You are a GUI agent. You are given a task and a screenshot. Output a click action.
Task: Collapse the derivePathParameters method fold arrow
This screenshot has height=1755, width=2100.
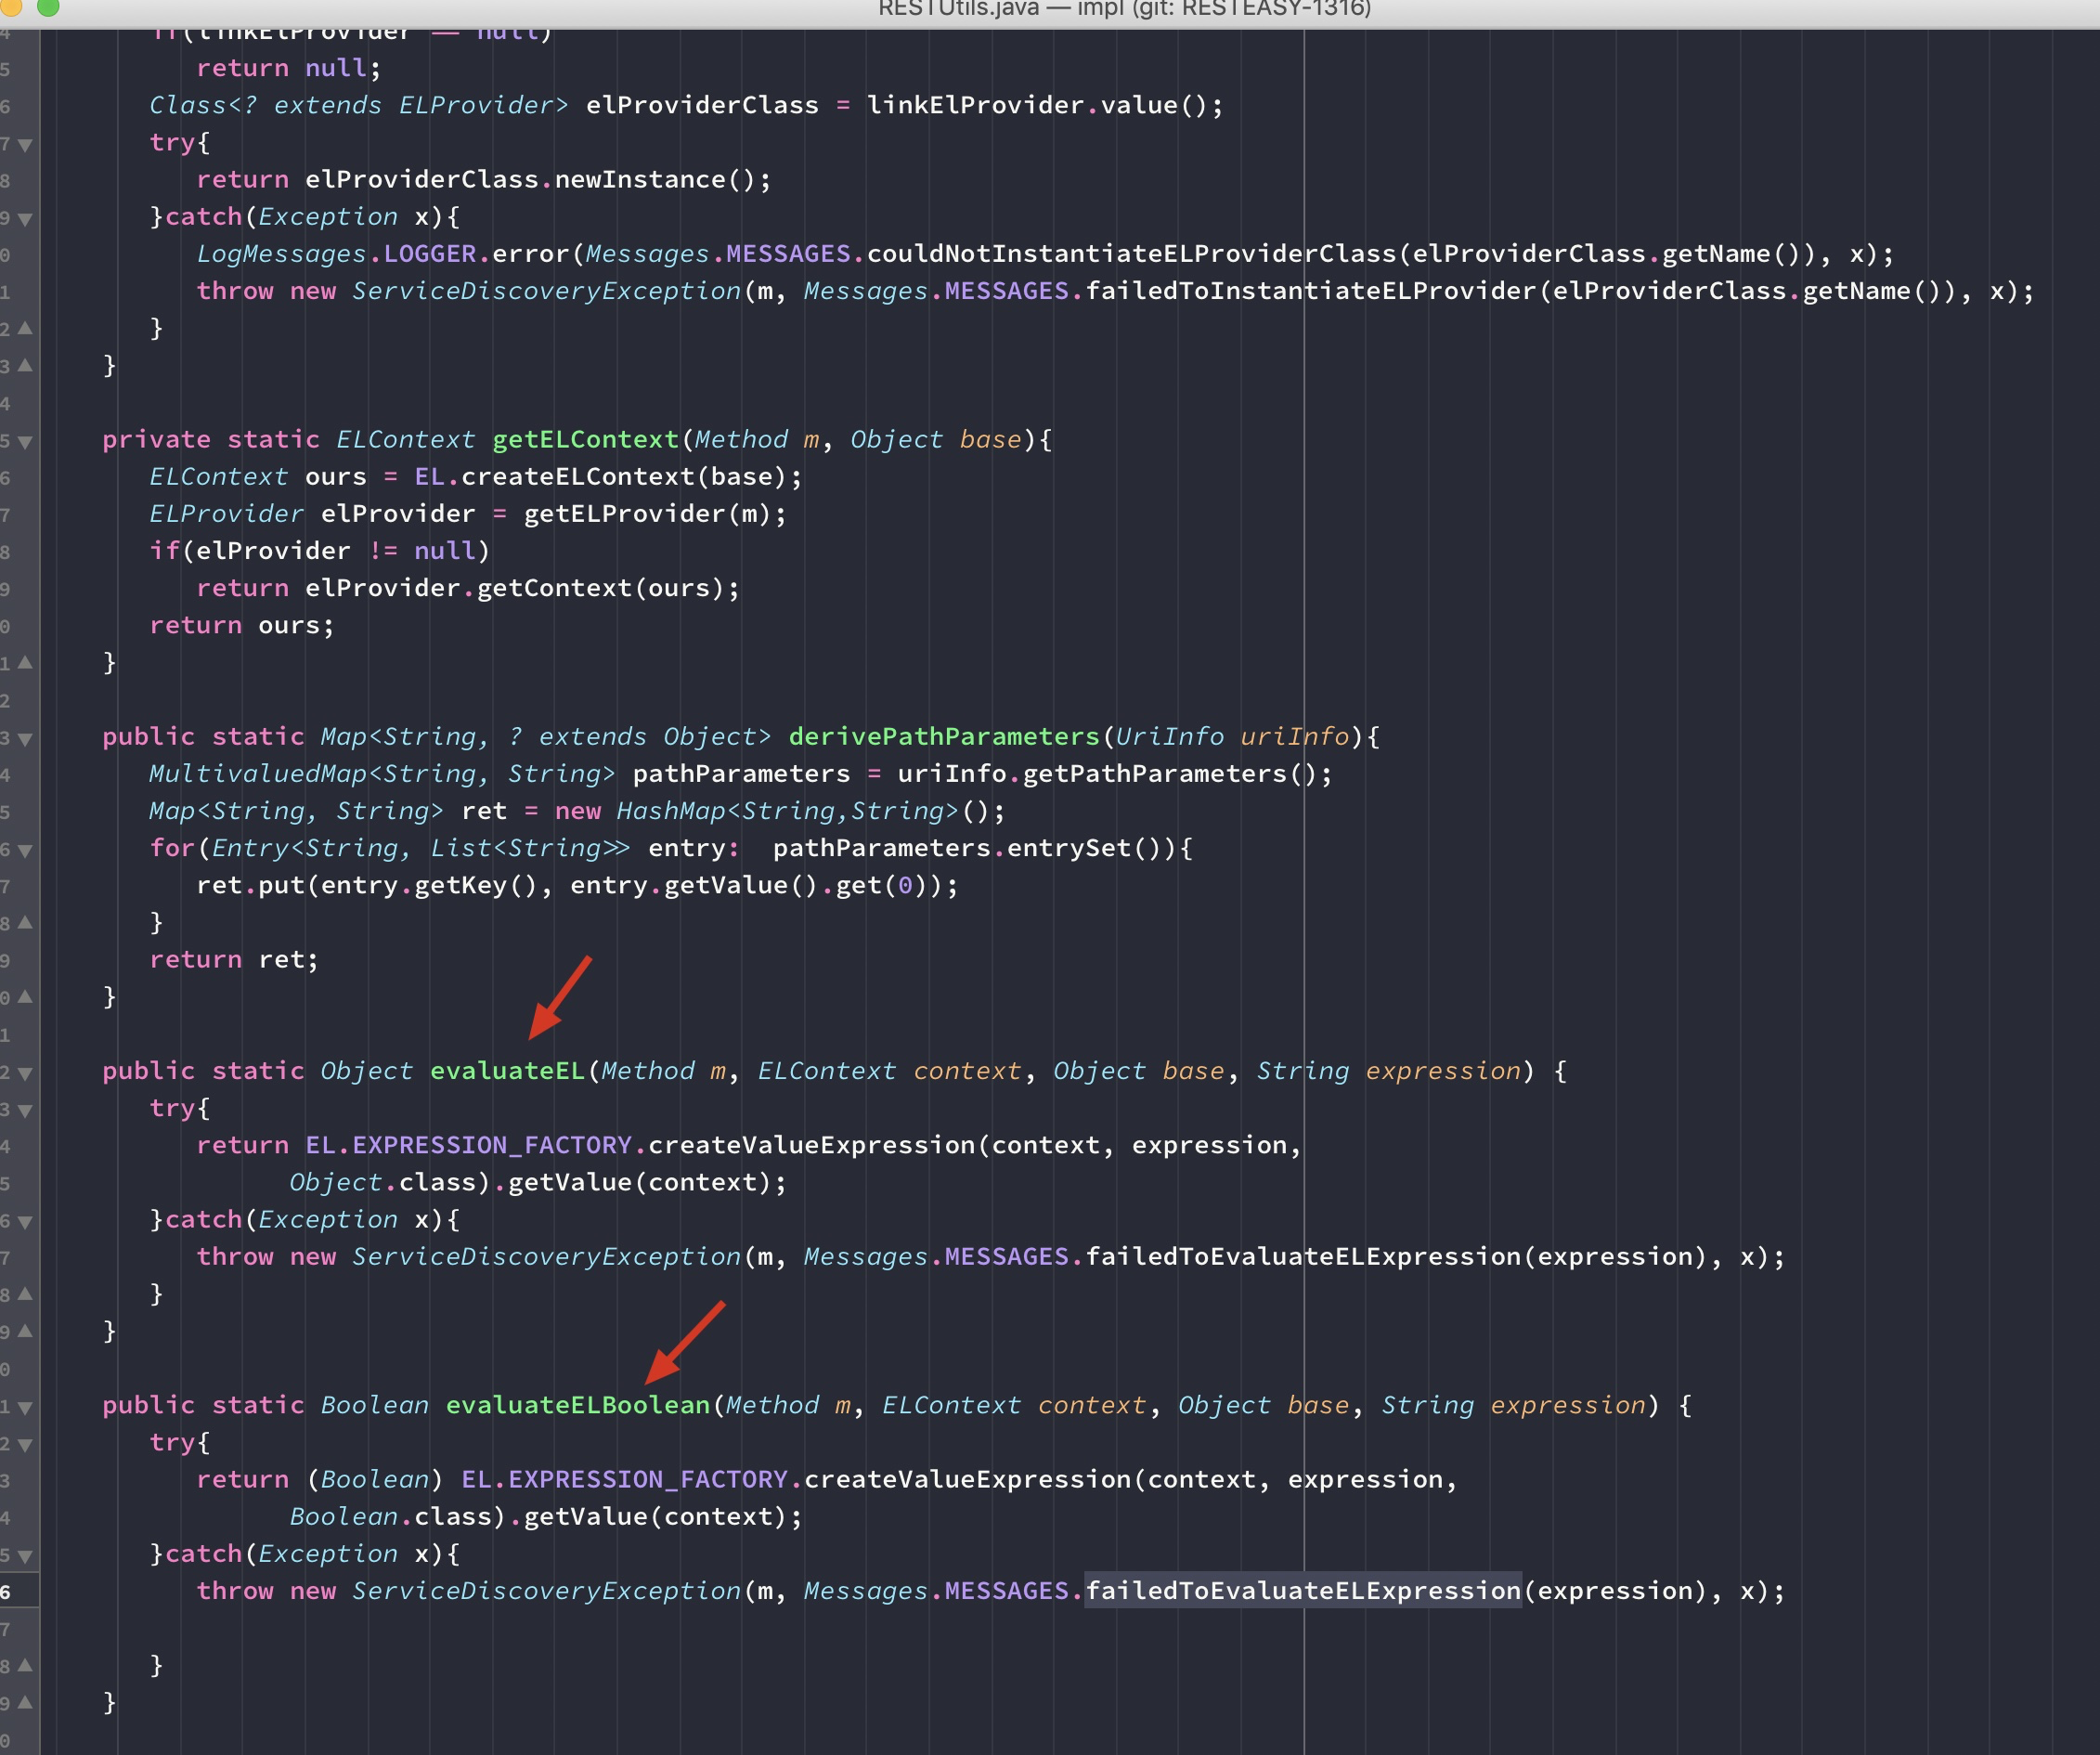(x=25, y=738)
